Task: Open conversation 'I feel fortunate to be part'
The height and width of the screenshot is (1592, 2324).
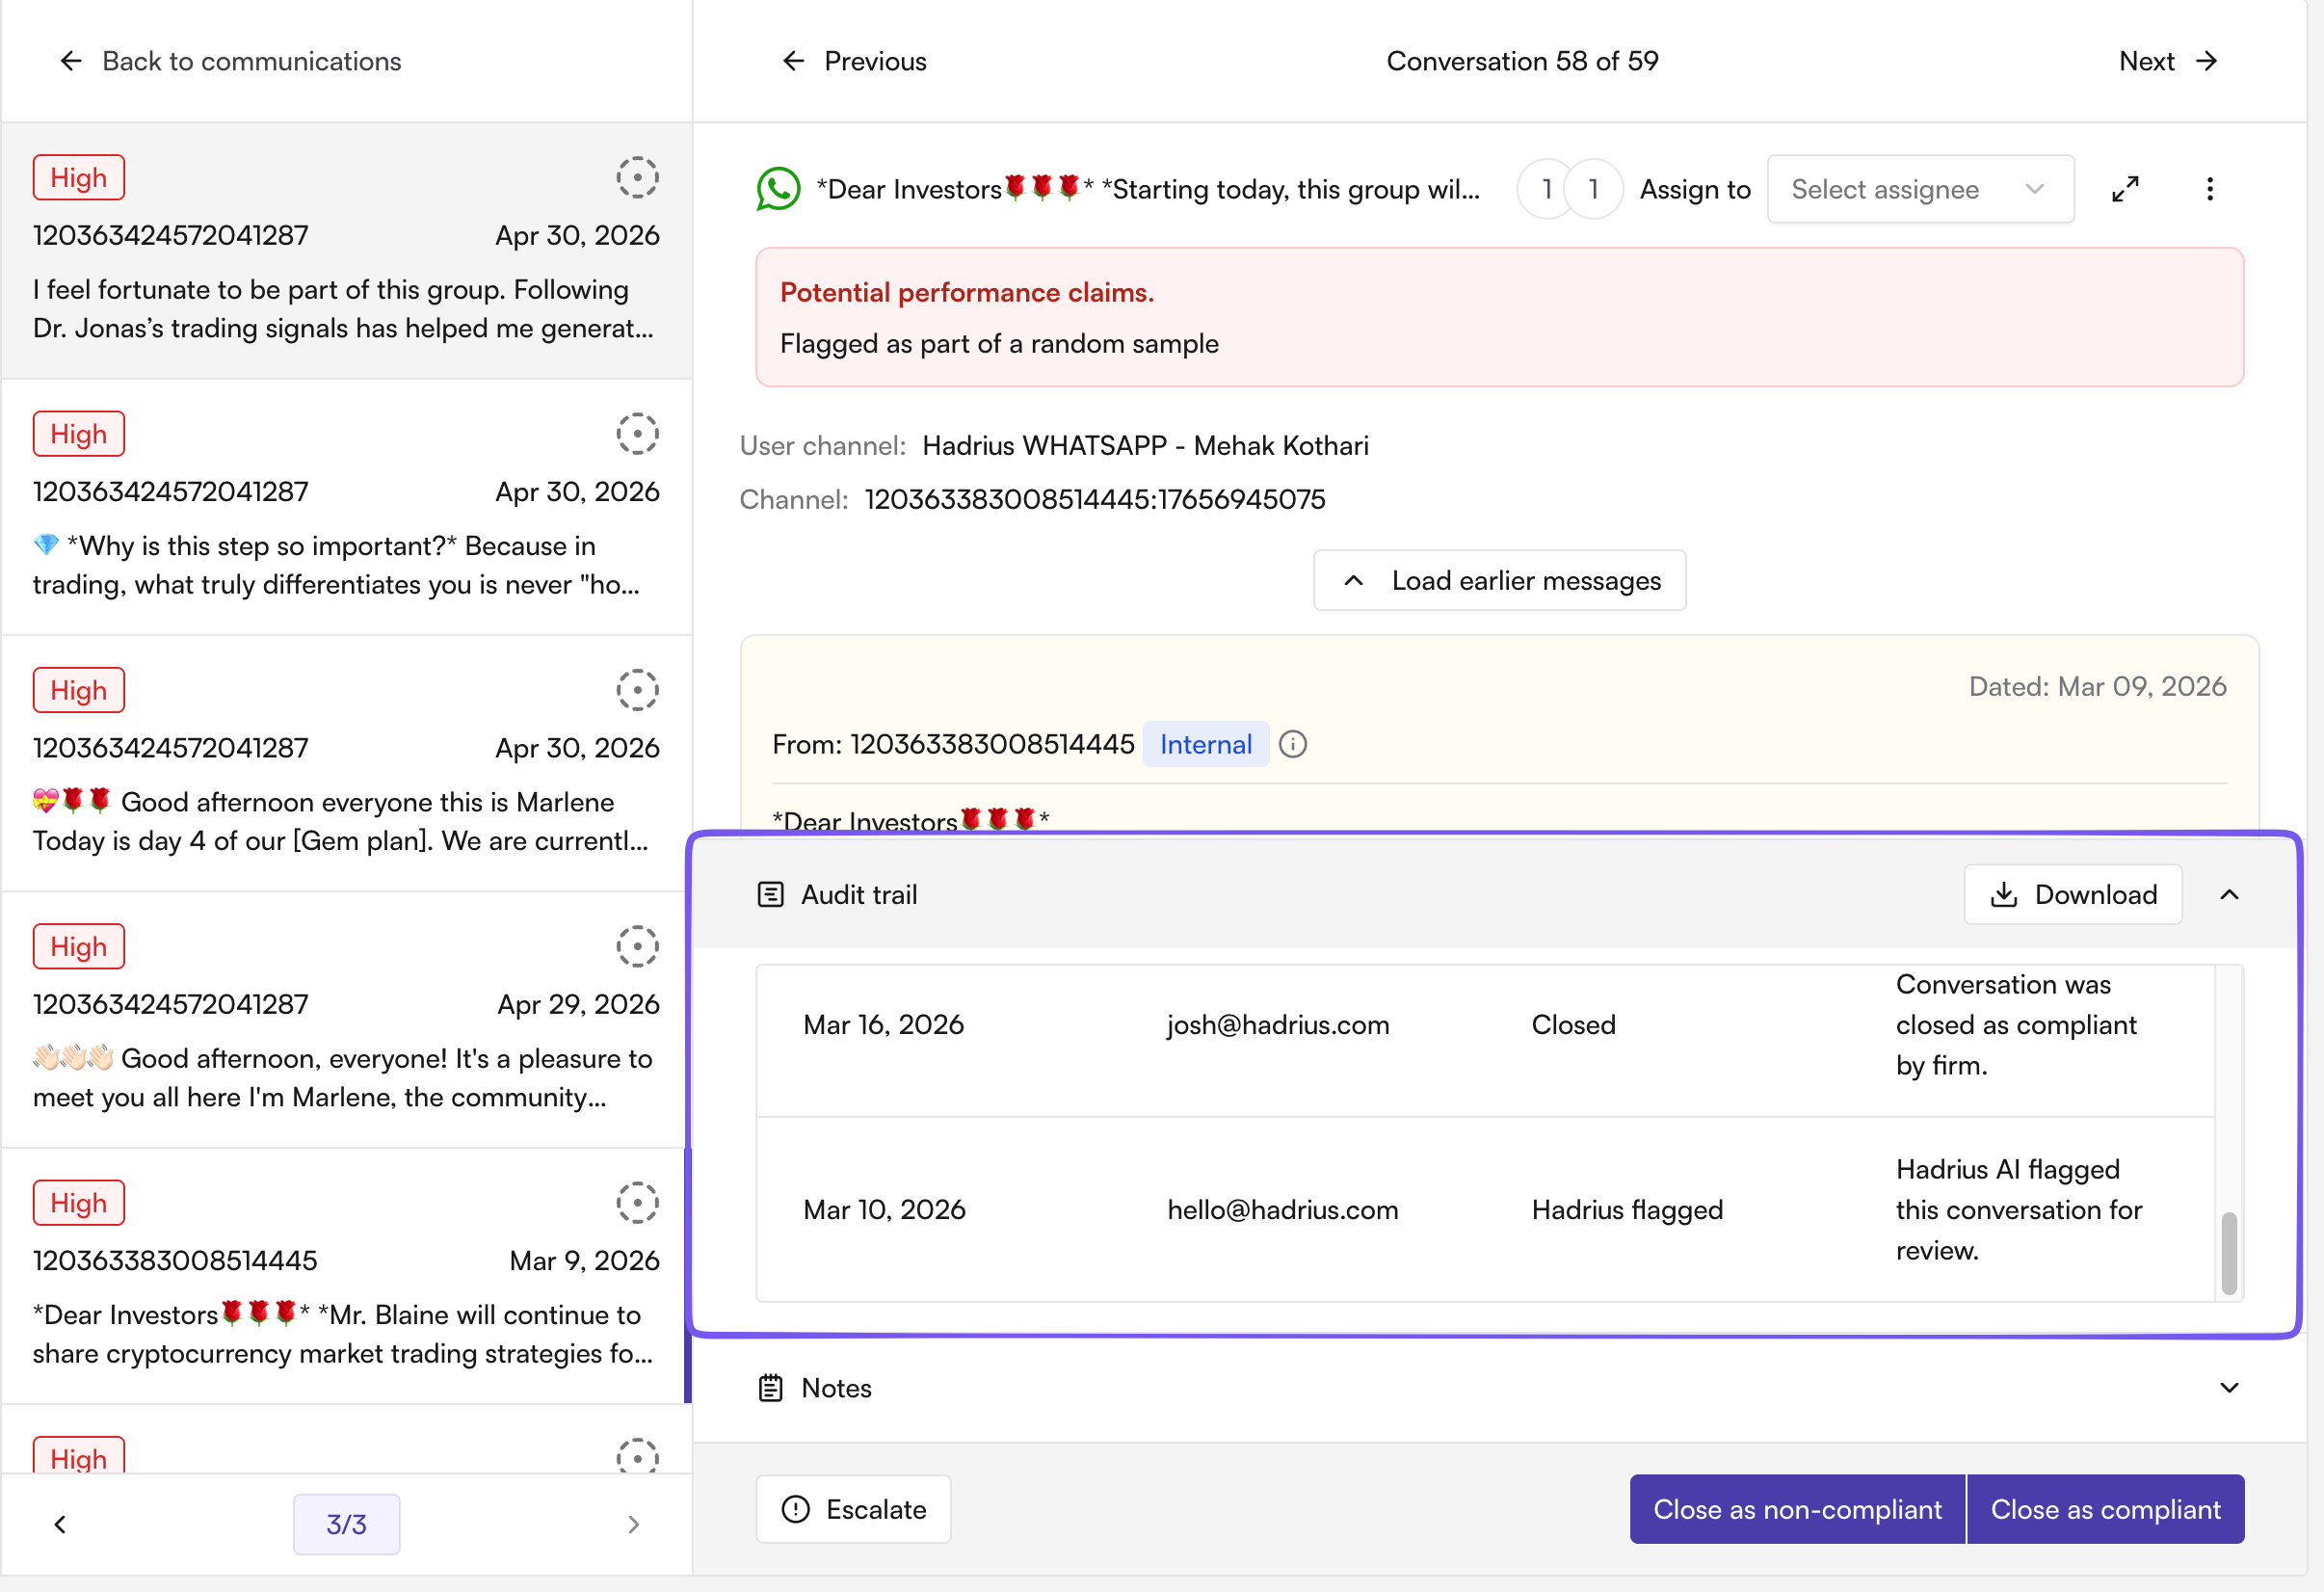Action: point(346,251)
